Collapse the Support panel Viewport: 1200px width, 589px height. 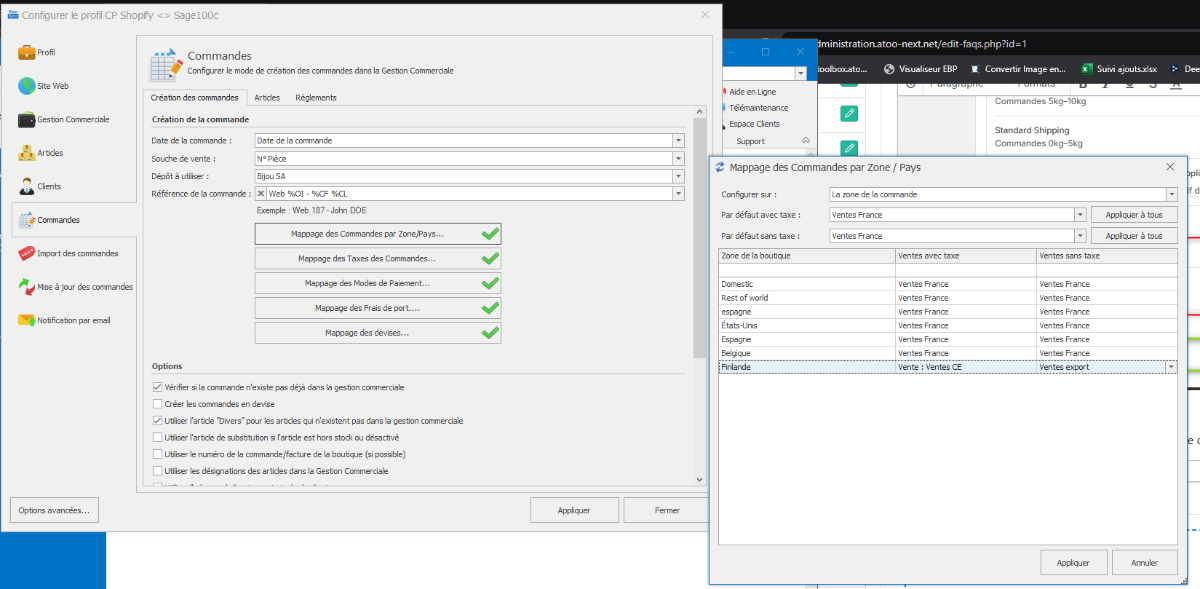point(806,141)
